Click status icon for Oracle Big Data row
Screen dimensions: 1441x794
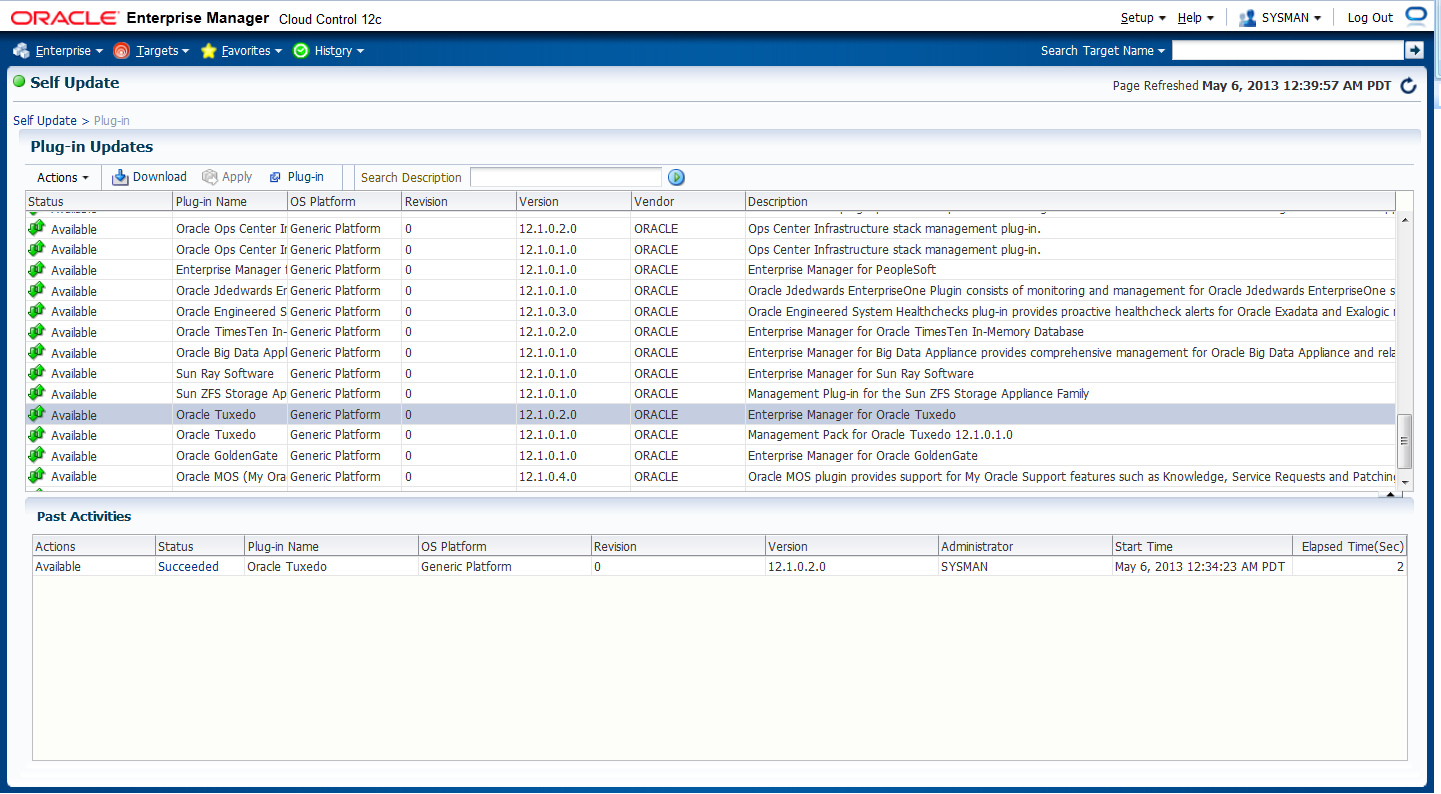[x=37, y=352]
